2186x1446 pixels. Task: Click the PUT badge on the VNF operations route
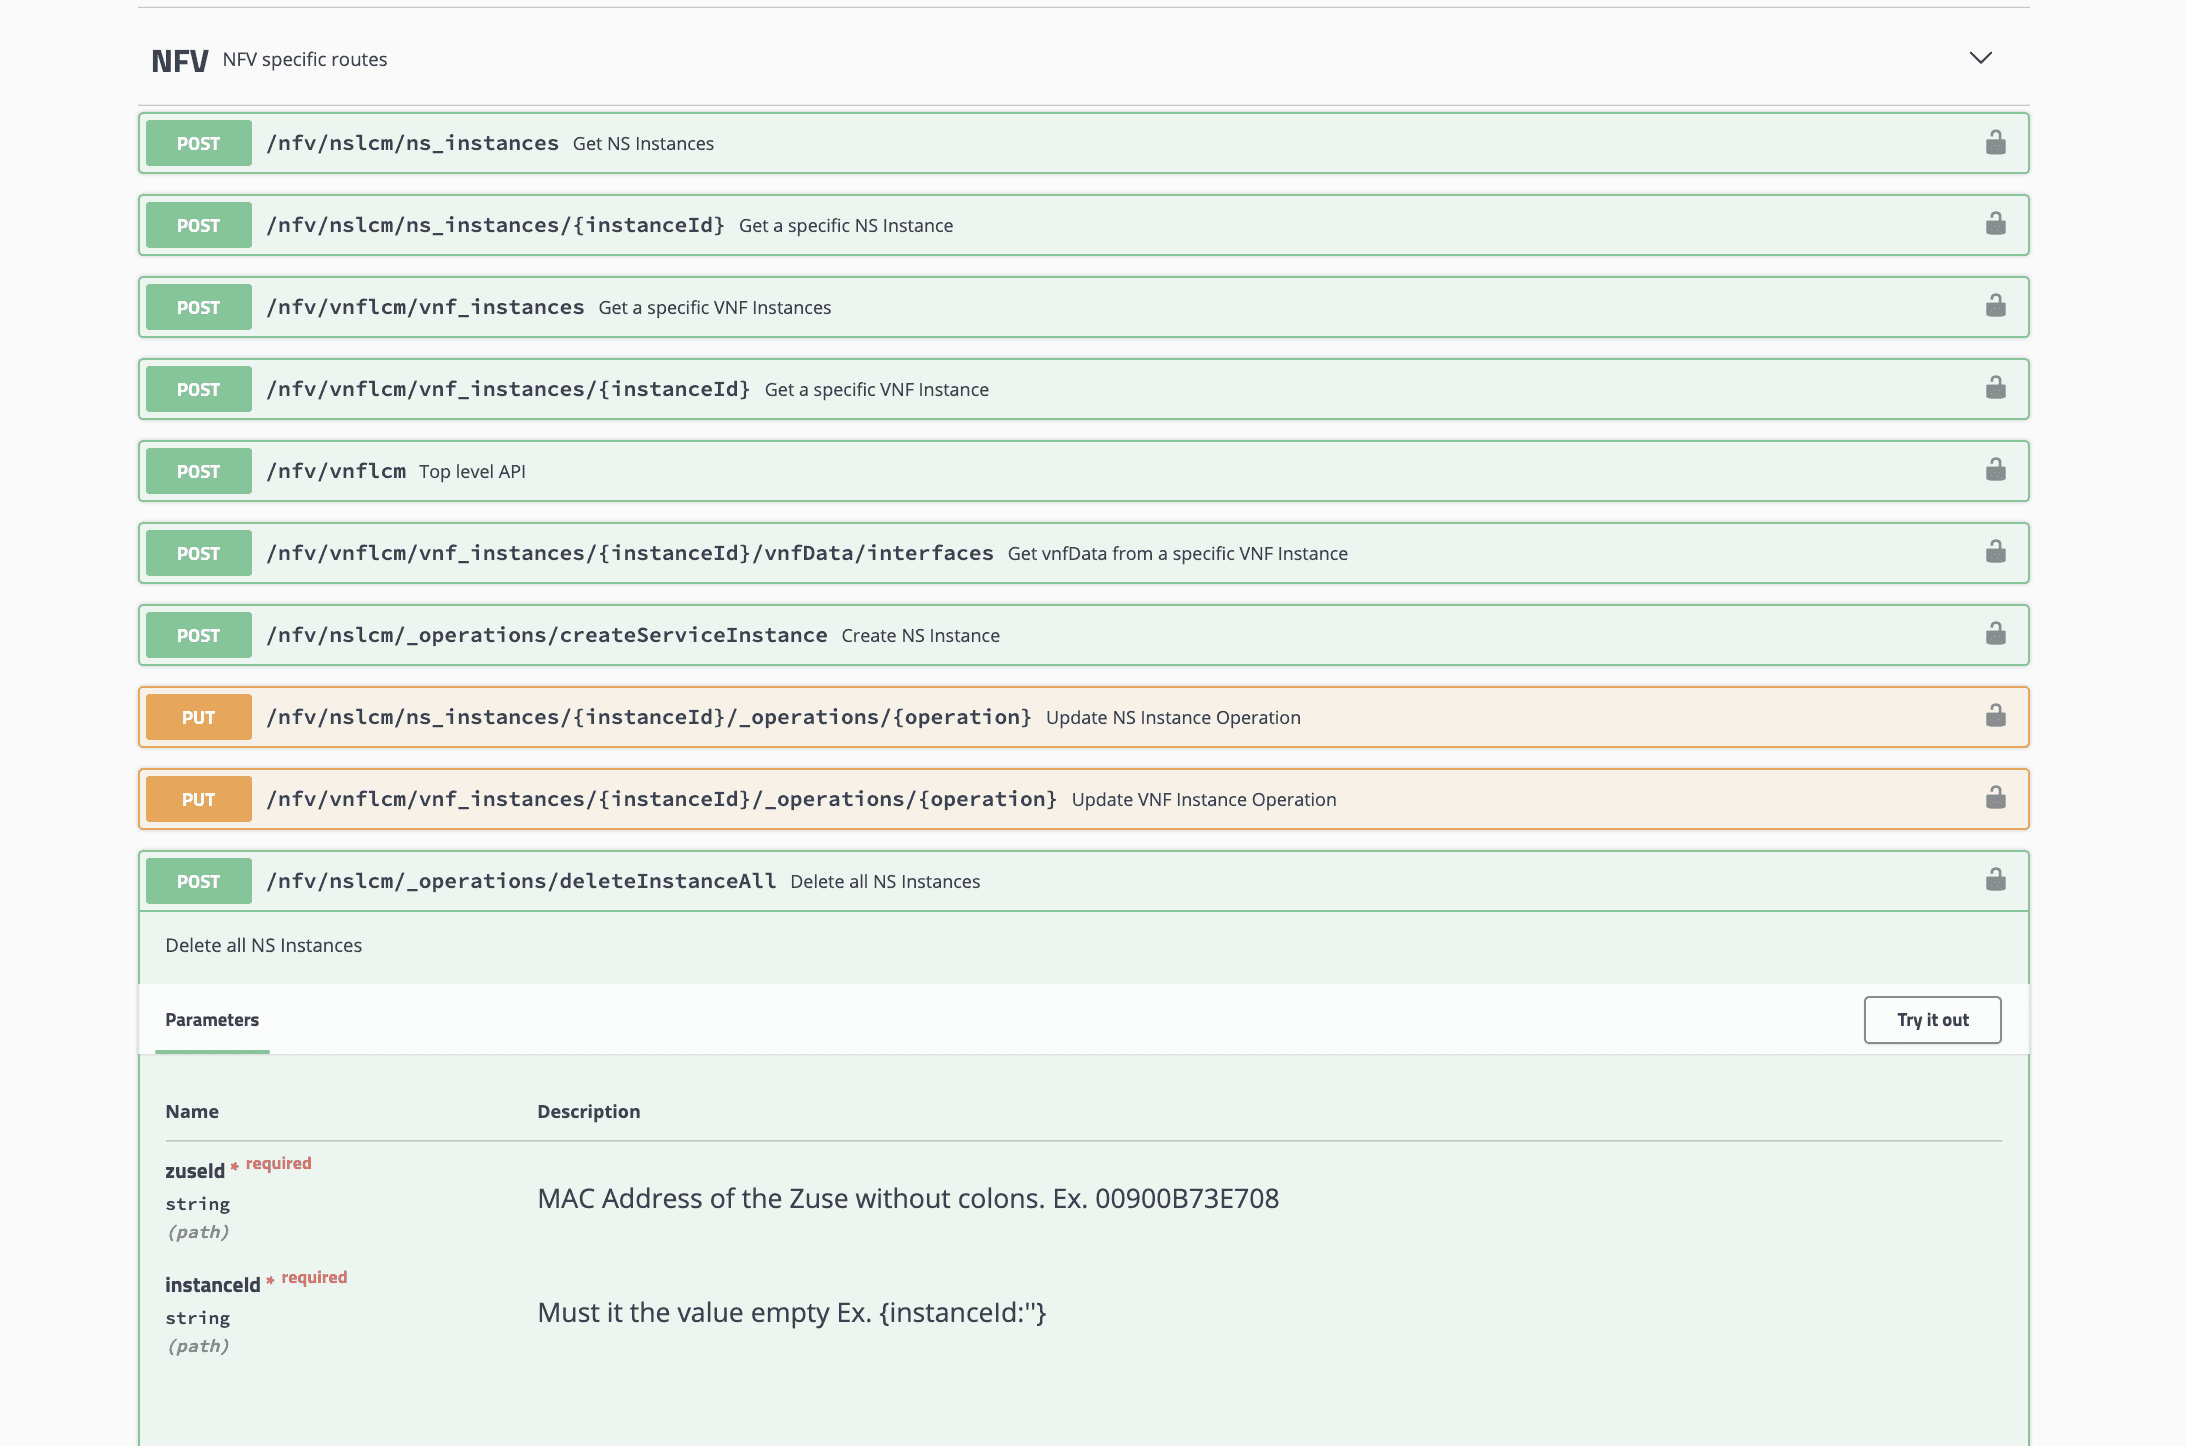click(x=197, y=798)
